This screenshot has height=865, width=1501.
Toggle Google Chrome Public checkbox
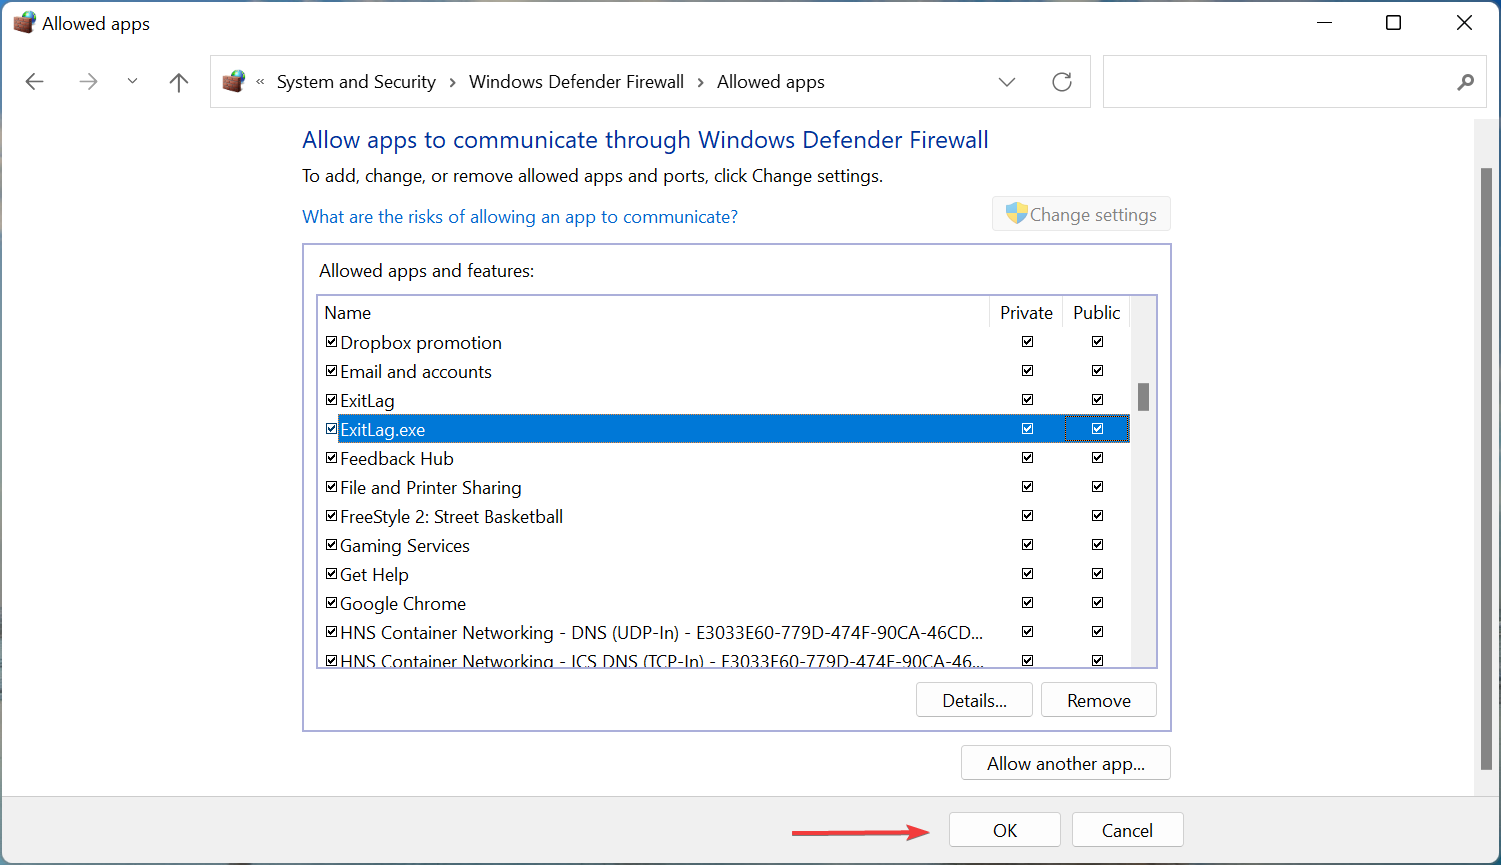click(1097, 603)
